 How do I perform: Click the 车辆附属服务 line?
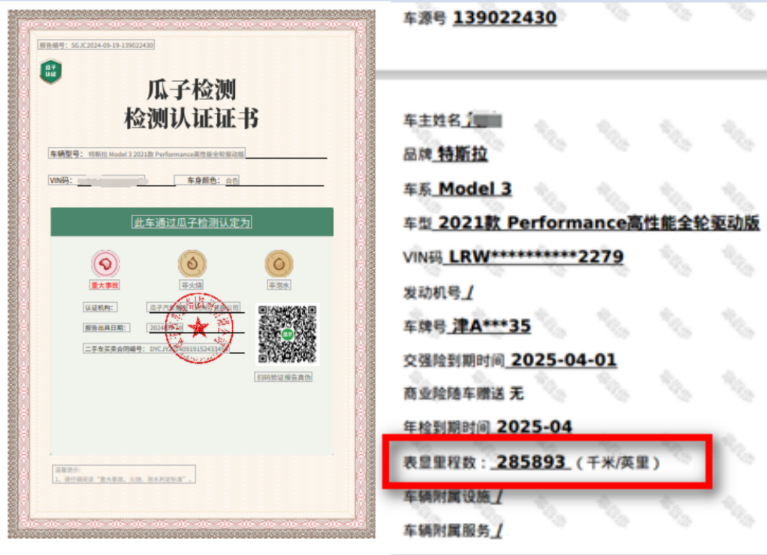pyautogui.click(x=452, y=531)
